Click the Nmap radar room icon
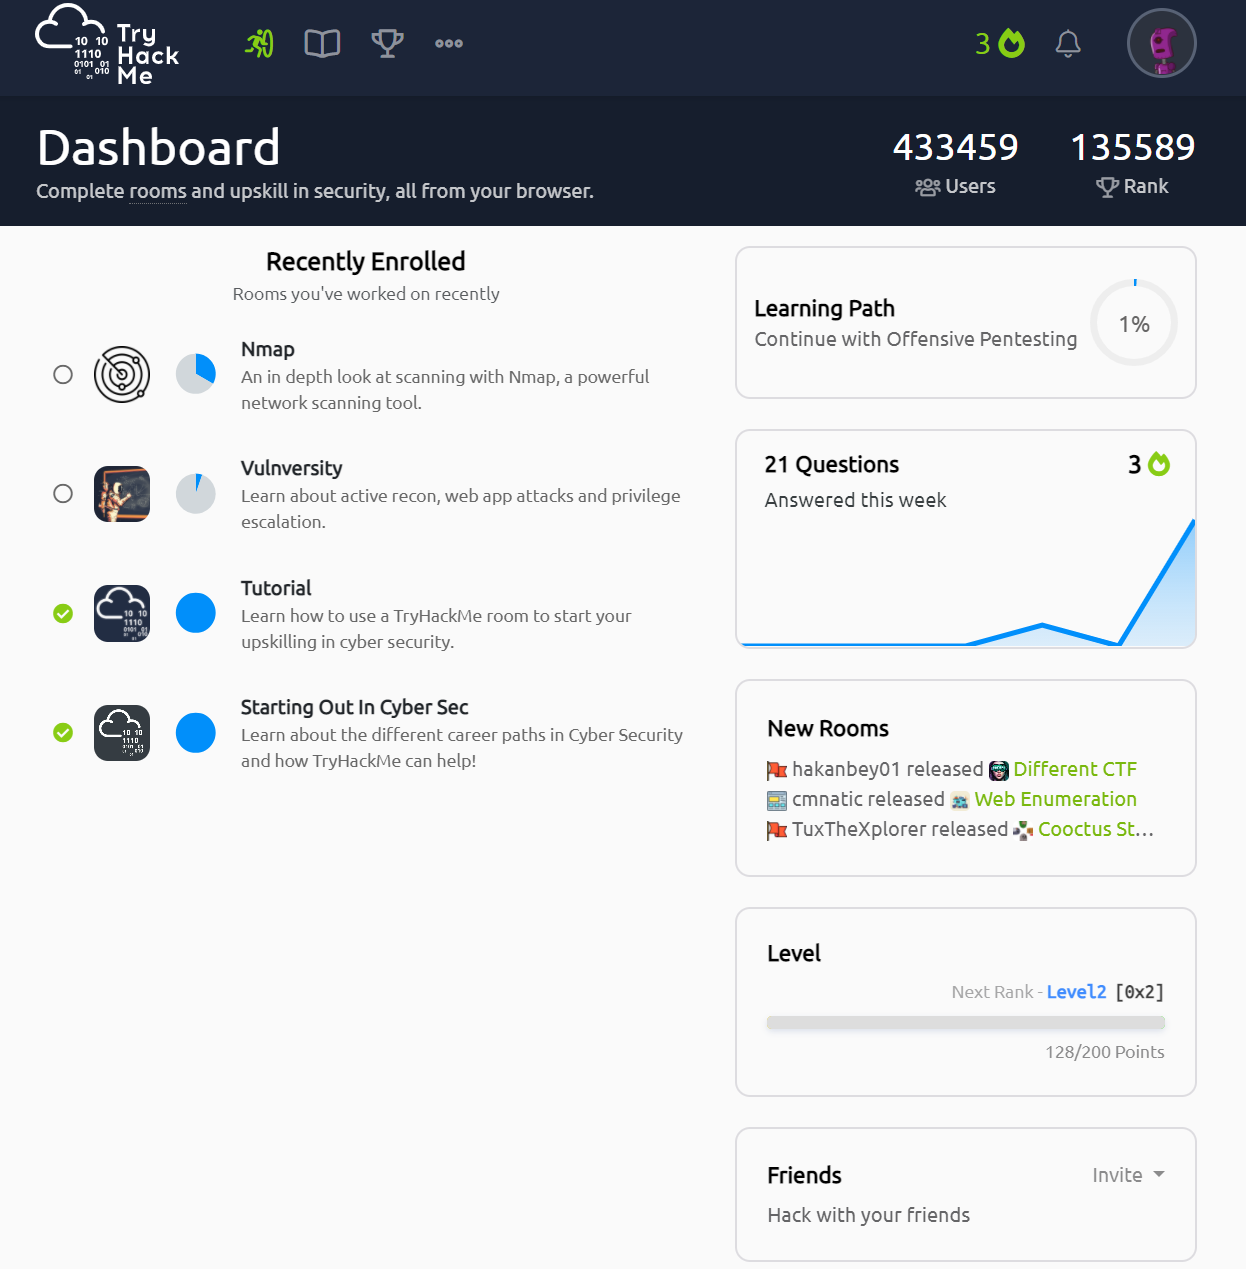This screenshot has height=1269, width=1246. click(x=122, y=375)
